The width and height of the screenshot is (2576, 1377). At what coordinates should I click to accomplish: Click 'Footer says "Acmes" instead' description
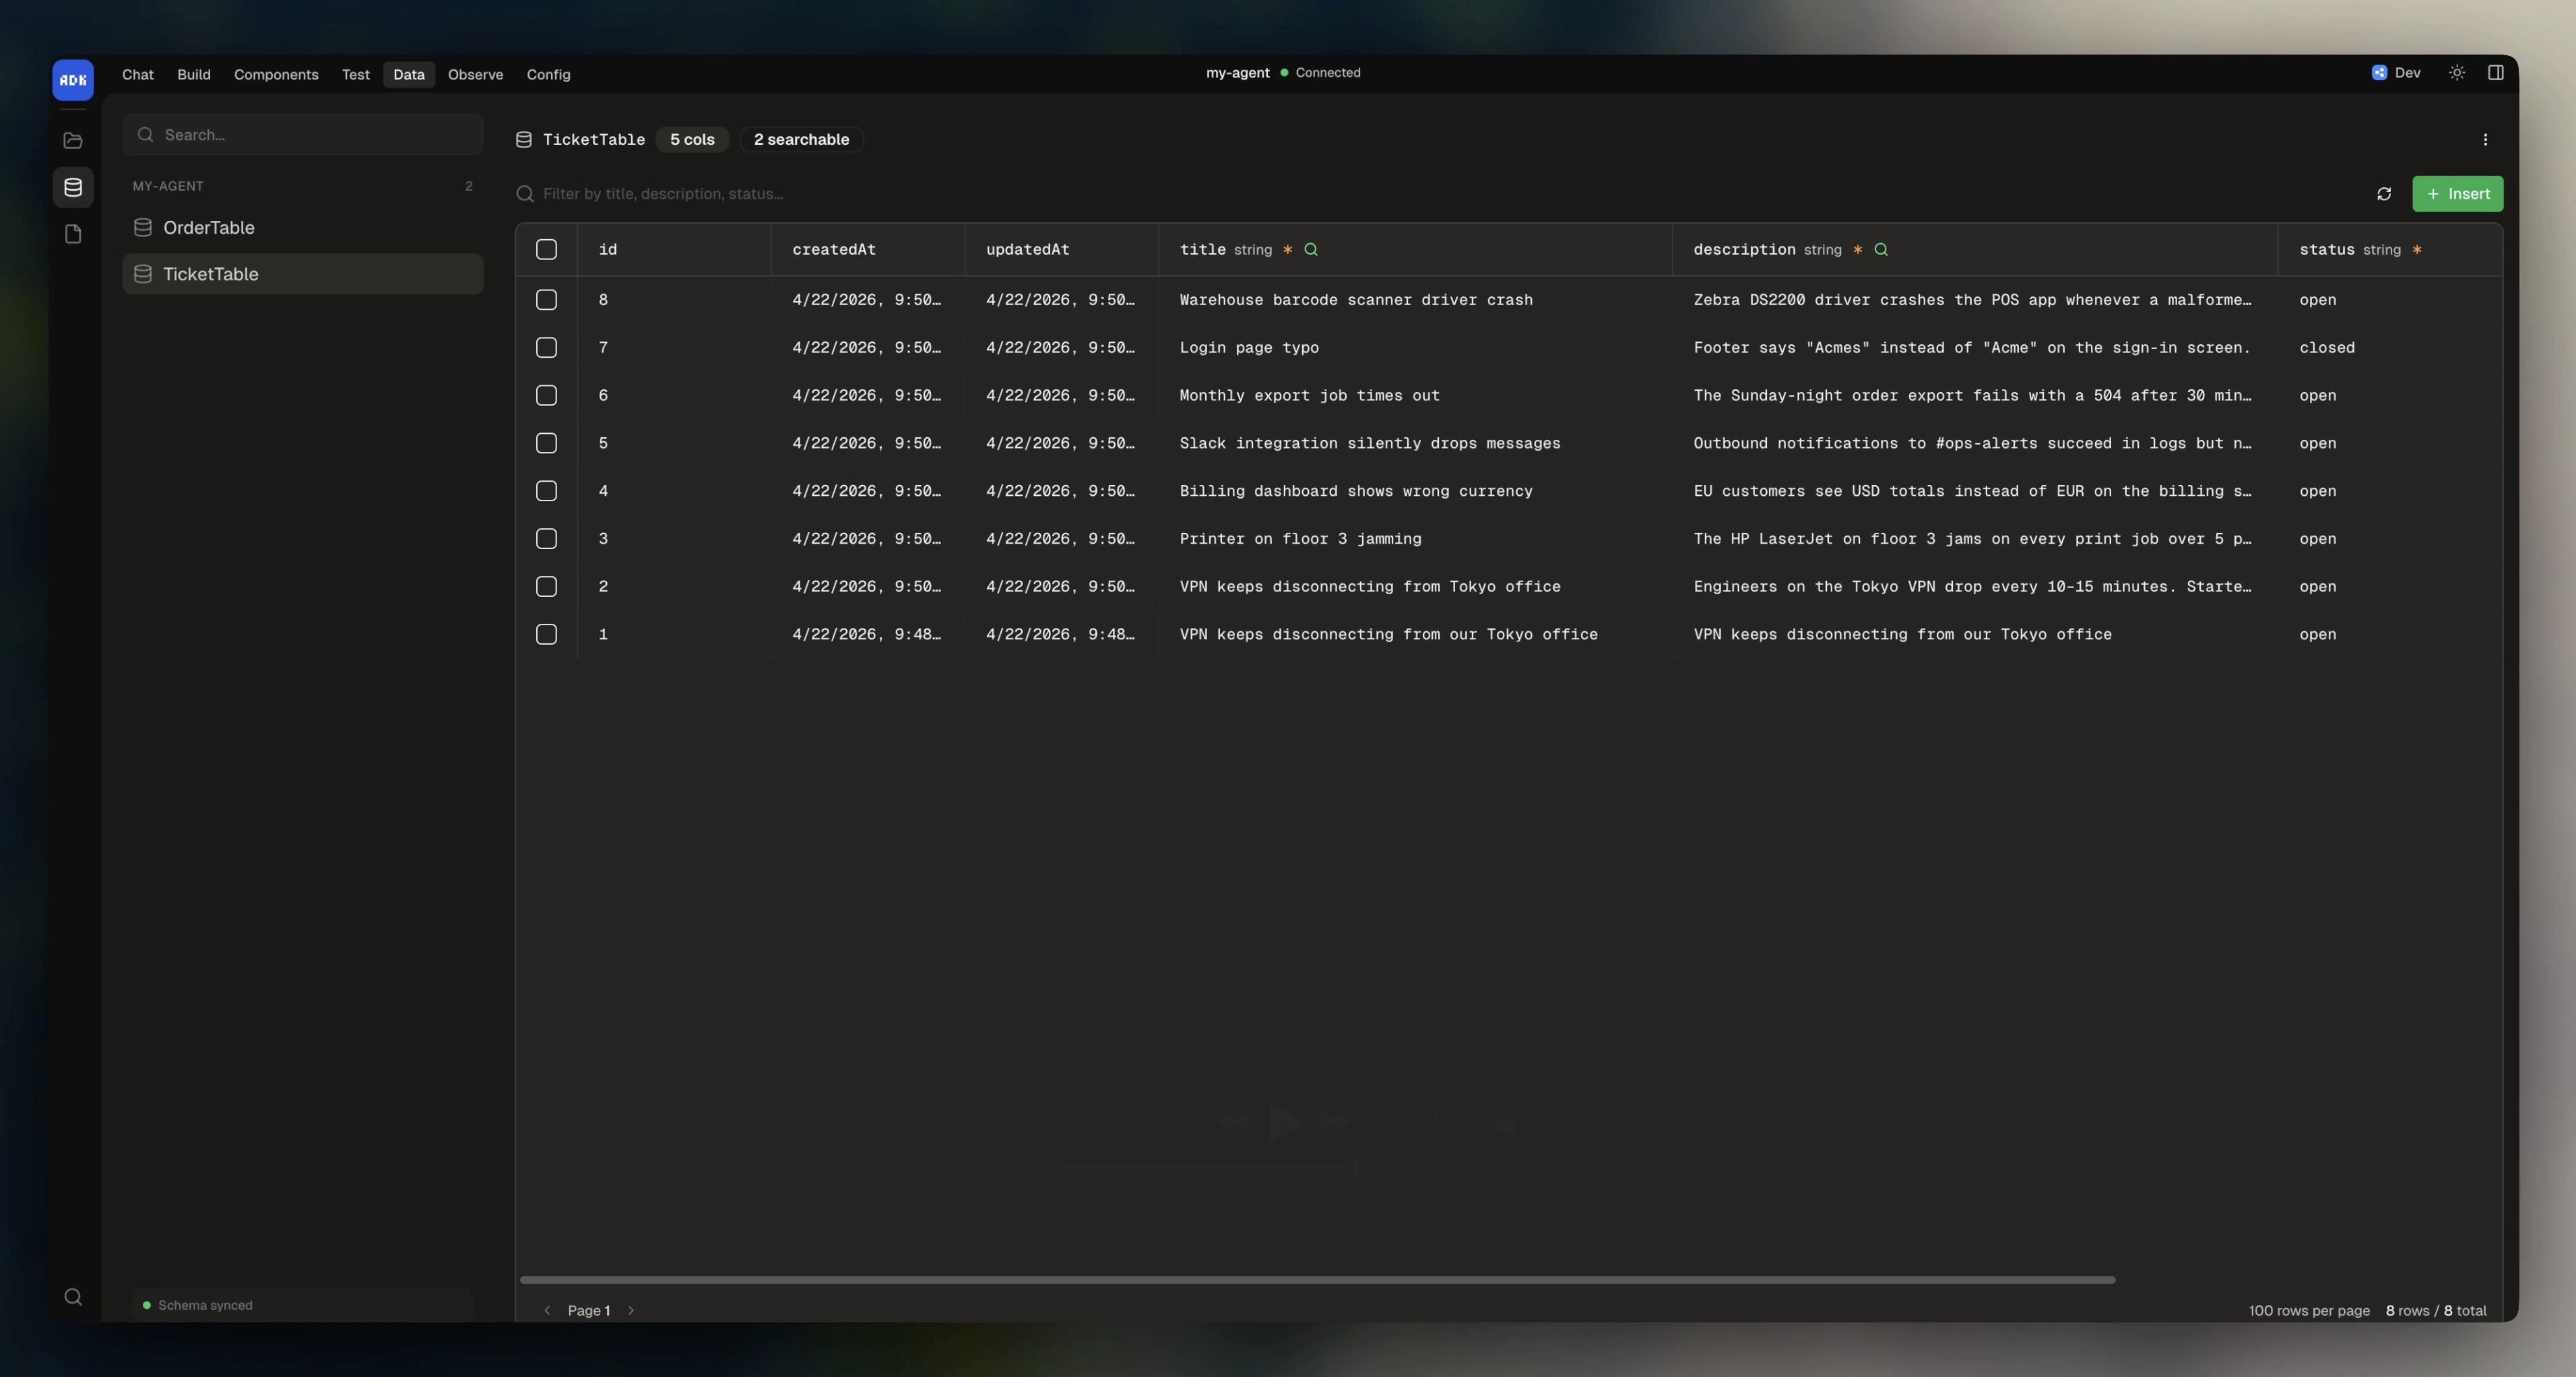[1972, 348]
